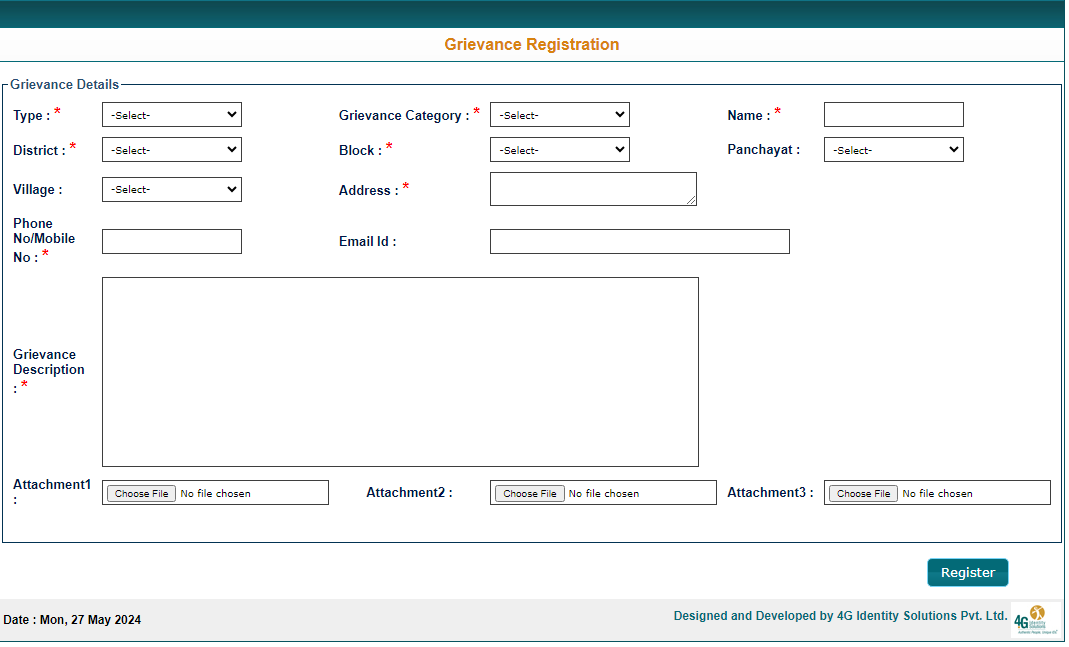Select the Block dropdown
This screenshot has width=1069, height=647.
pyautogui.click(x=559, y=150)
